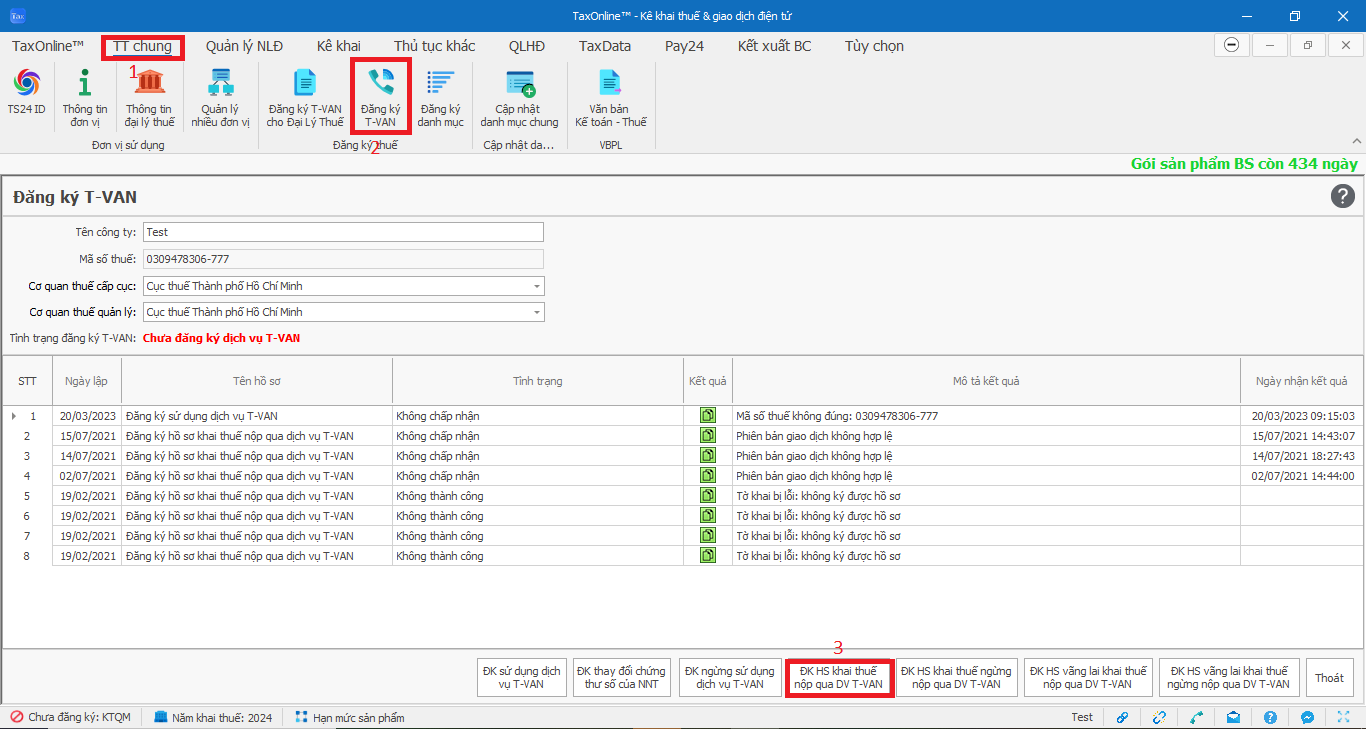Click the Mô tả kết quả column header
Image resolution: width=1366 pixels, height=729 pixels.
coord(986,381)
